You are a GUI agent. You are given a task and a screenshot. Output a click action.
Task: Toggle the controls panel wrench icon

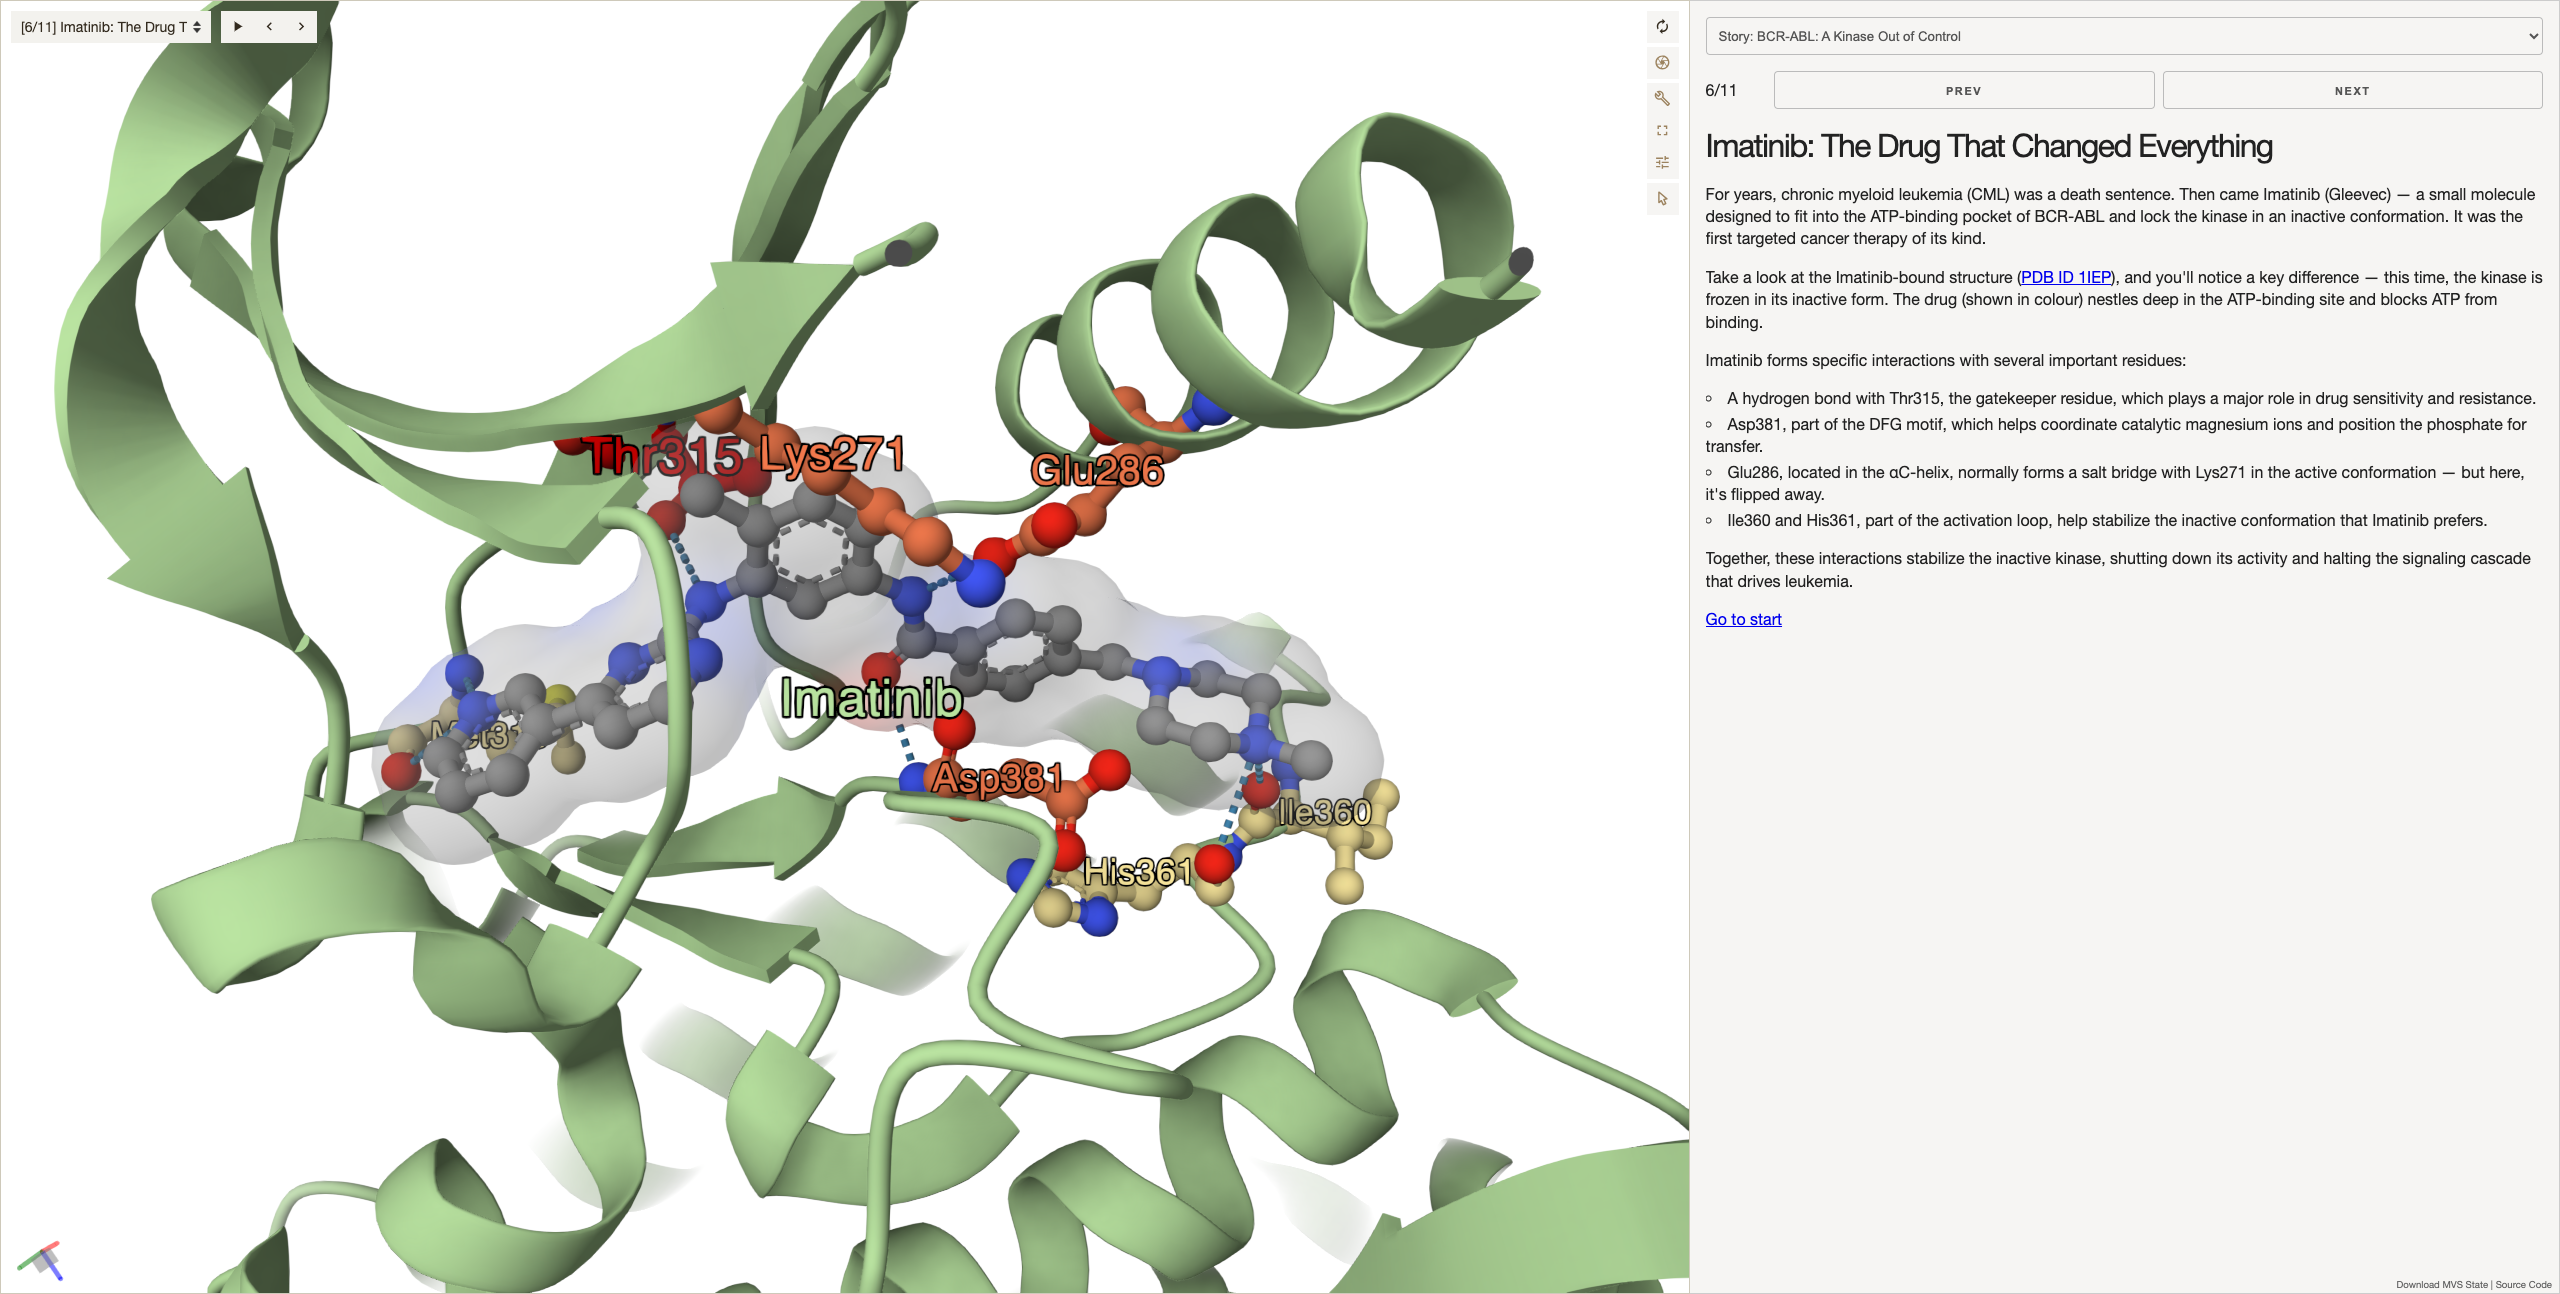[x=1662, y=98]
